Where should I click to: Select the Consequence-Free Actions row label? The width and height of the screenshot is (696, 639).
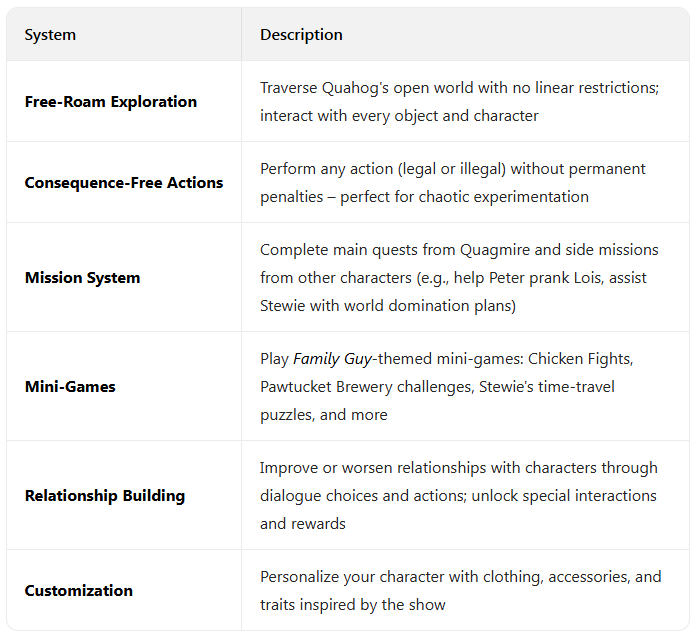click(124, 183)
